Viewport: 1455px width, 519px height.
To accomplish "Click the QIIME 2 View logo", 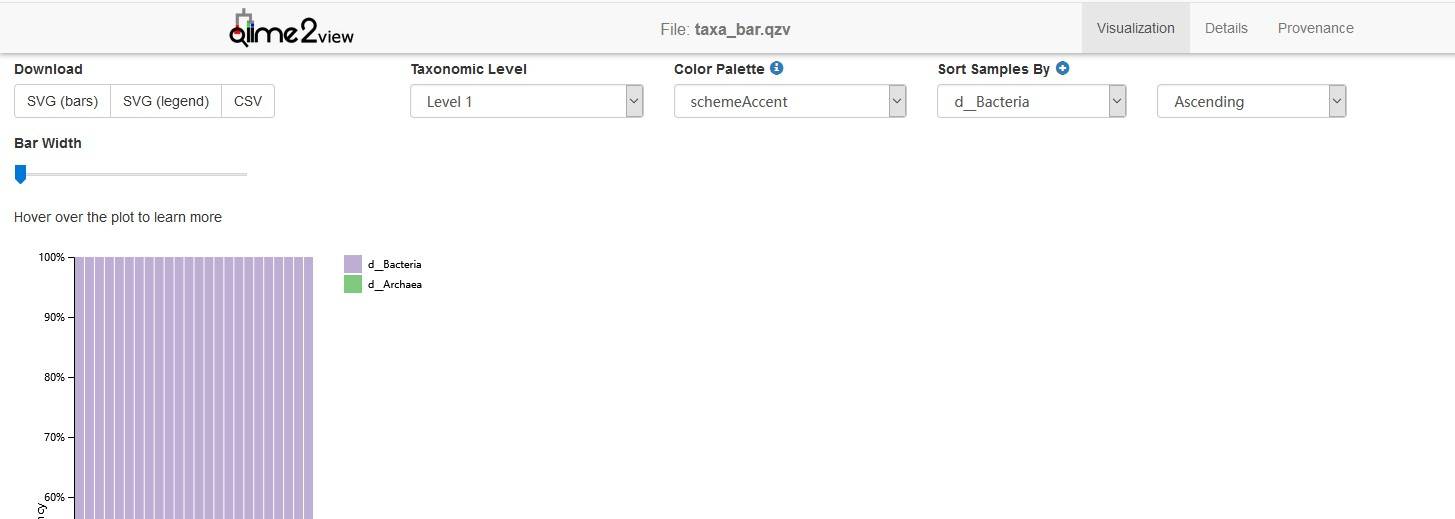I will point(291,29).
